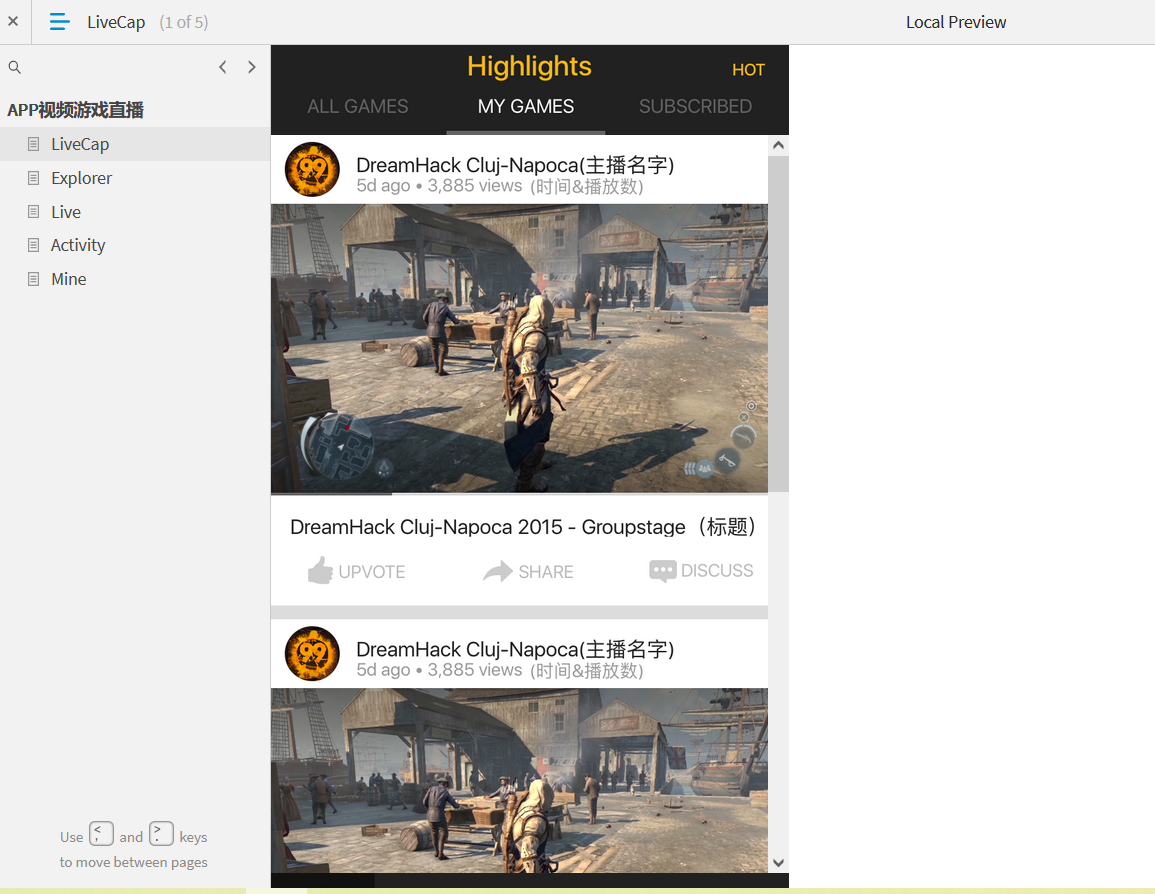
Task: Play the second gameplay video thumbnail
Action: pyautogui.click(x=519, y=781)
